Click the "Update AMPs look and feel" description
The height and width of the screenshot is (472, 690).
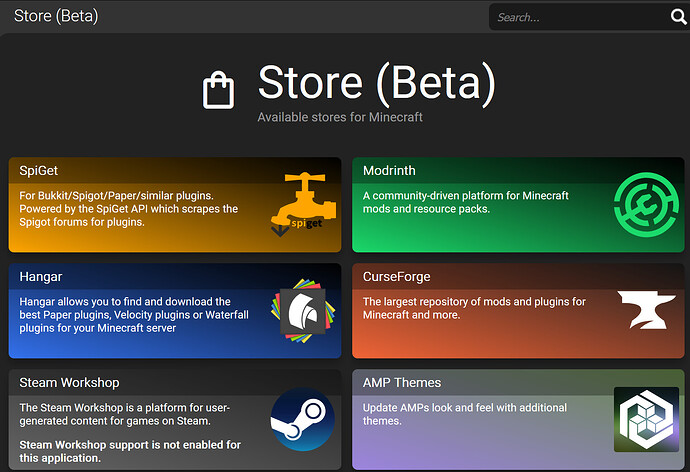tap(465, 414)
